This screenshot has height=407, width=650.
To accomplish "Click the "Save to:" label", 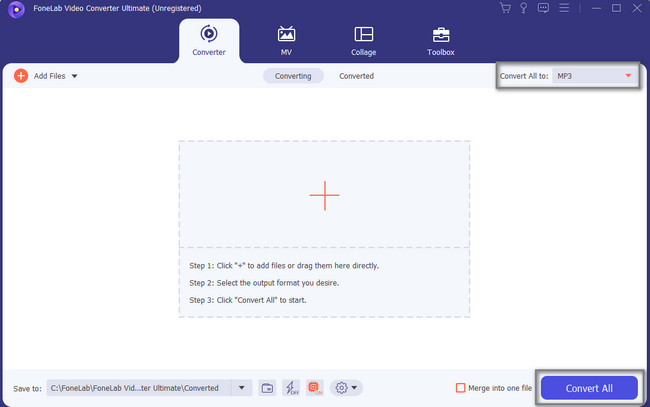I will pos(27,388).
